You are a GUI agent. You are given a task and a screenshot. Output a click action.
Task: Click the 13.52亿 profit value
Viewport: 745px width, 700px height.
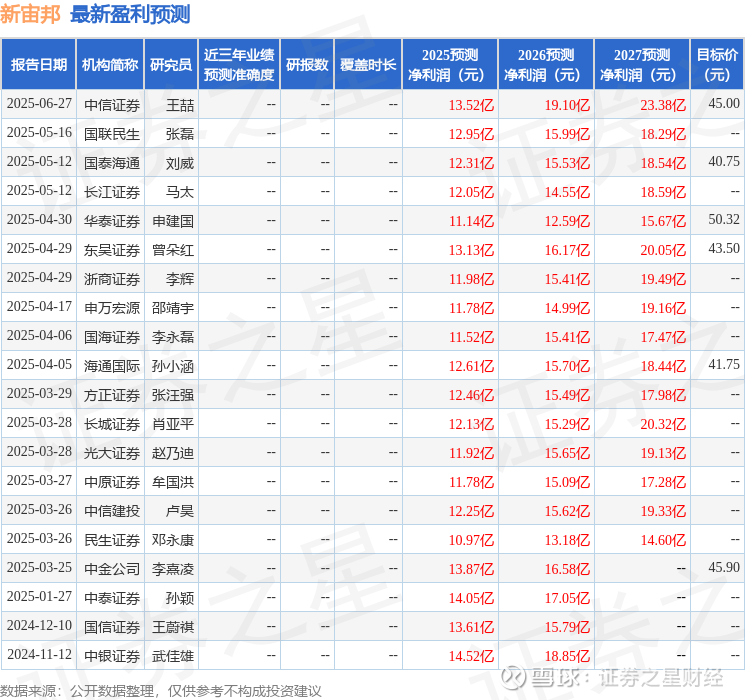click(471, 105)
